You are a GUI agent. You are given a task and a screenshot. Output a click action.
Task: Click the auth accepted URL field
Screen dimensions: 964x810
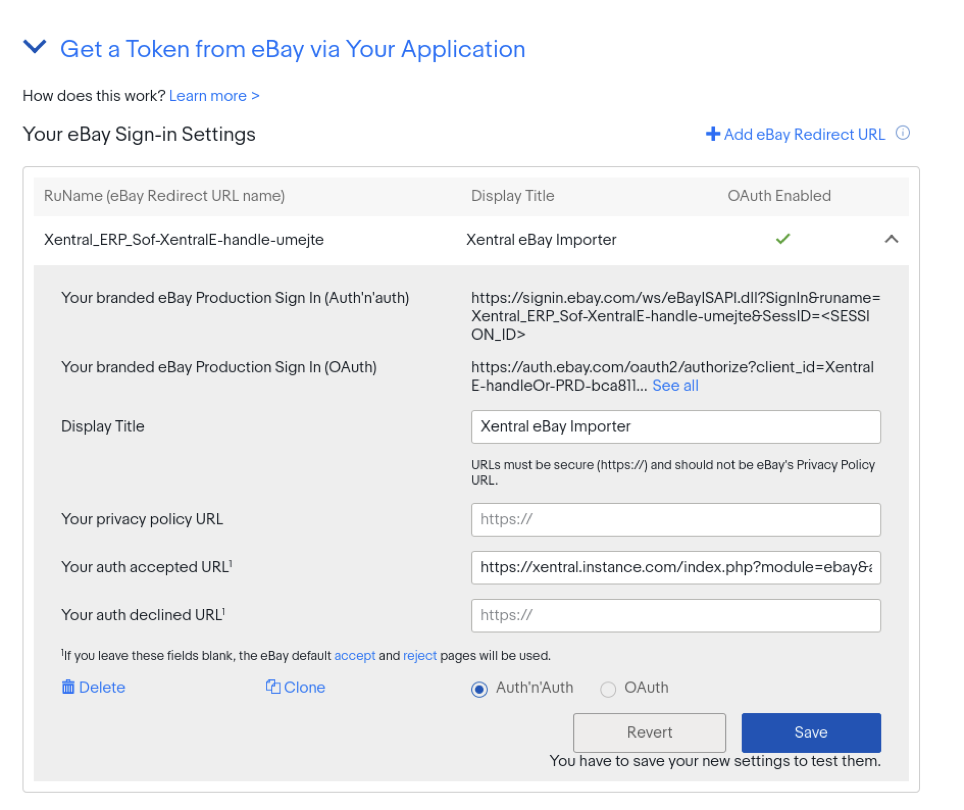pyautogui.click(x=675, y=567)
